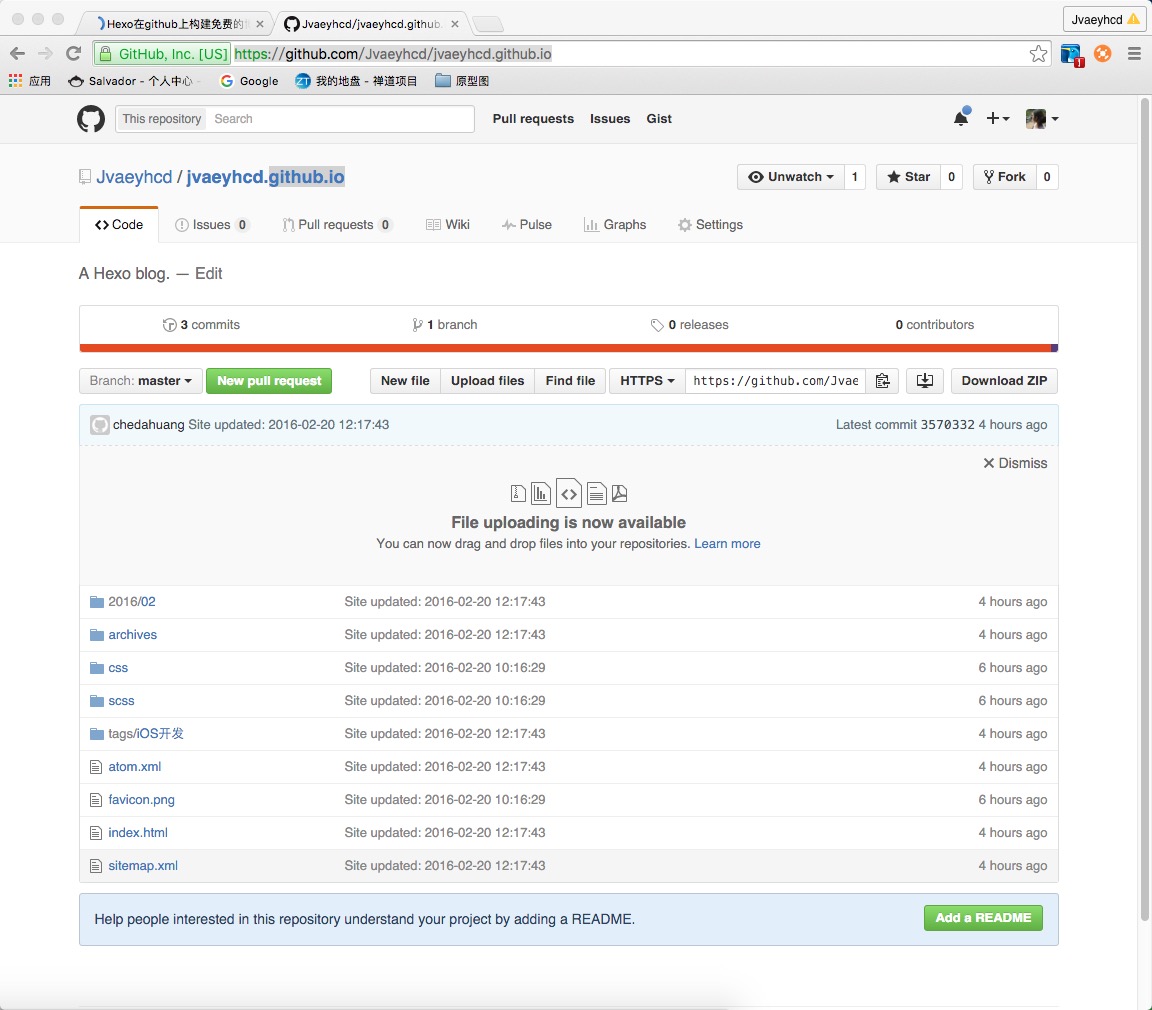
Task: Open the 原型图 bookmarks folder
Action: click(462, 81)
